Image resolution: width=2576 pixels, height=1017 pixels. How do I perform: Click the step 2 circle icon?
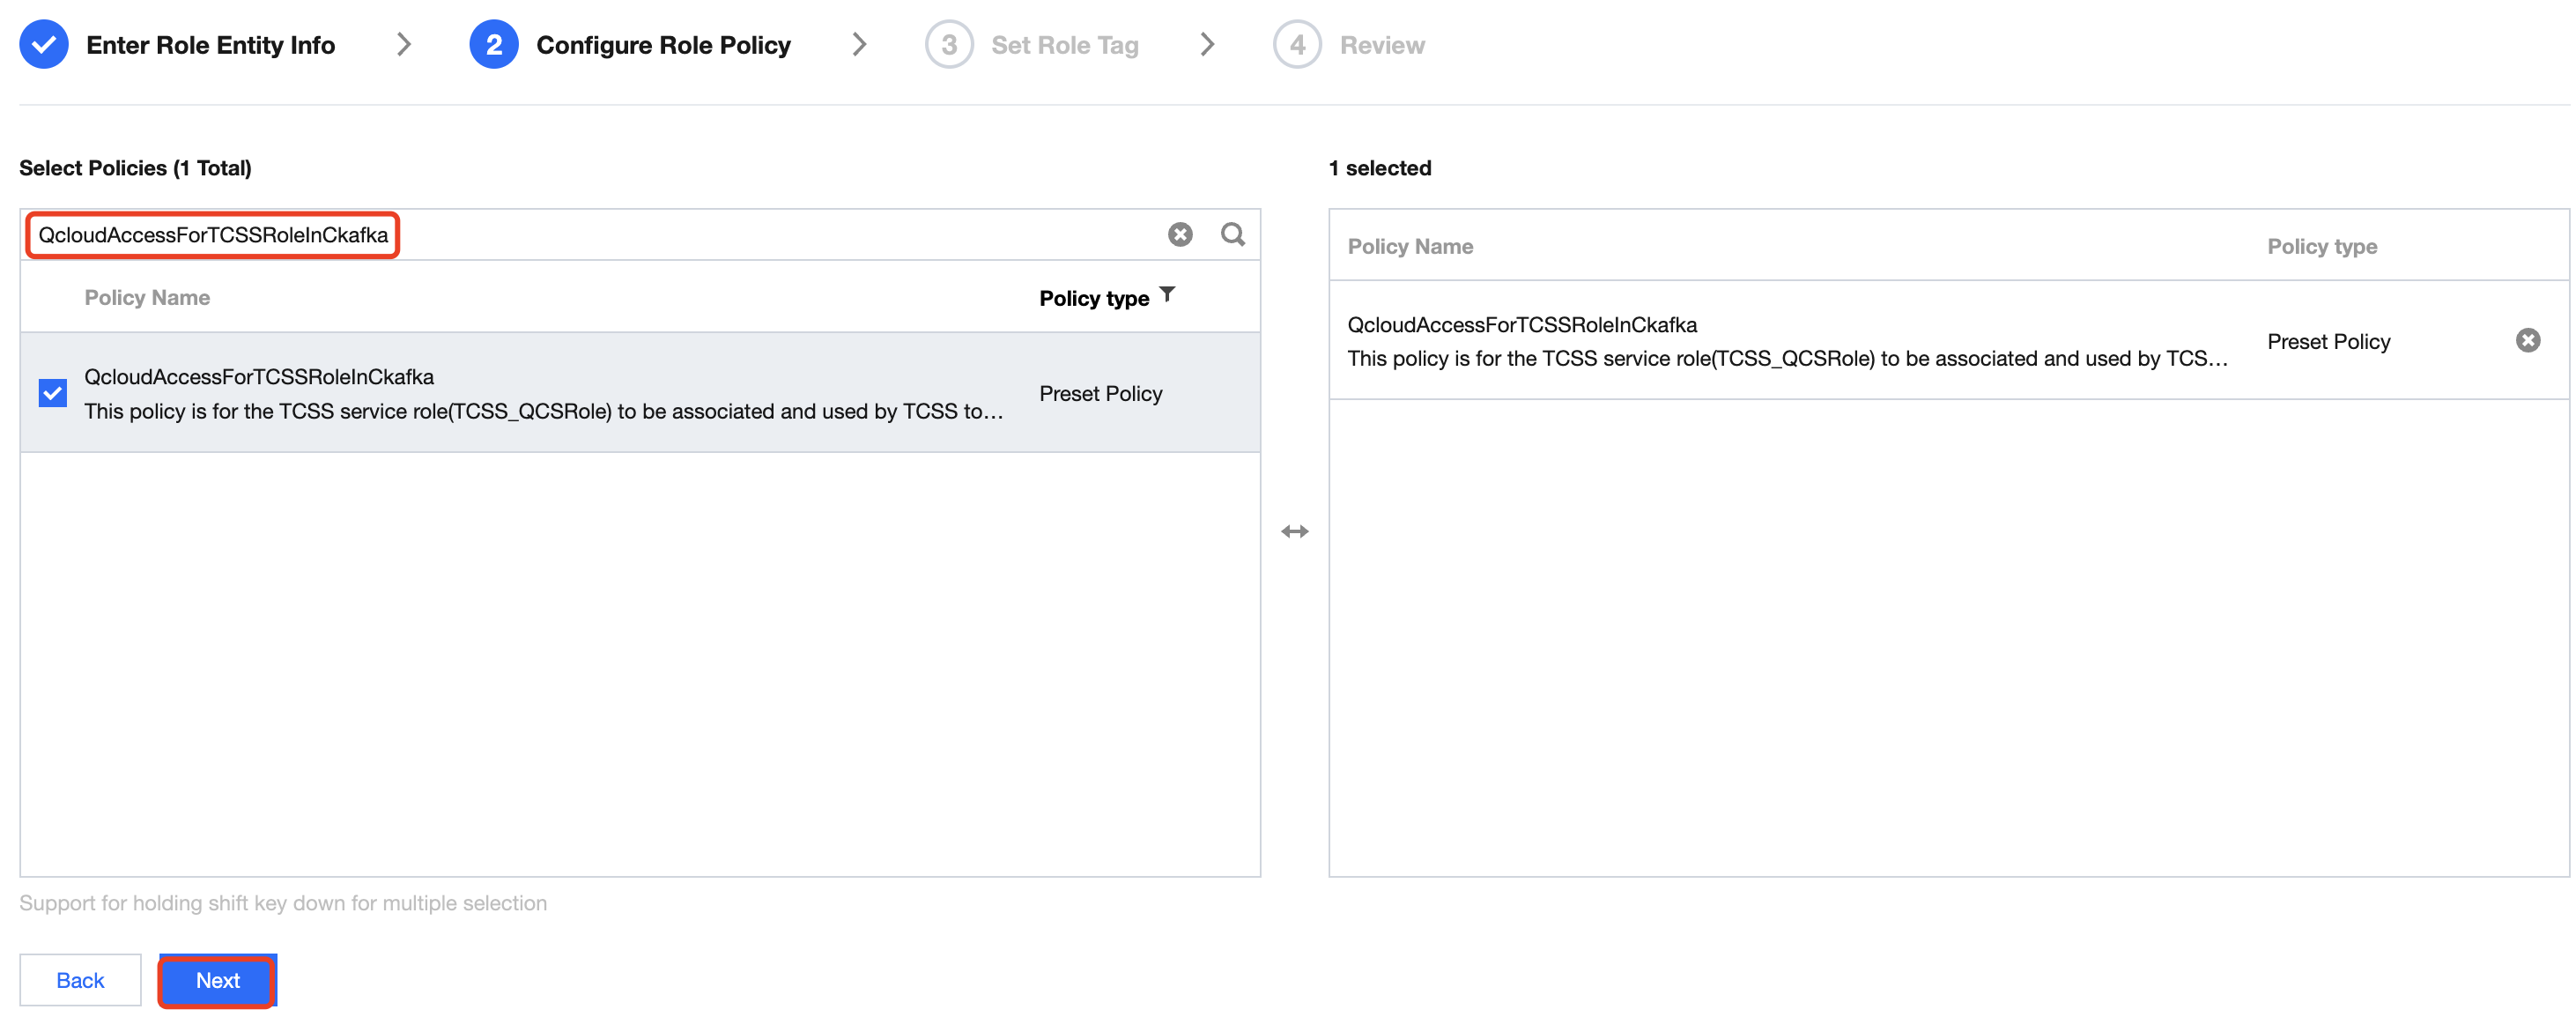point(493,45)
